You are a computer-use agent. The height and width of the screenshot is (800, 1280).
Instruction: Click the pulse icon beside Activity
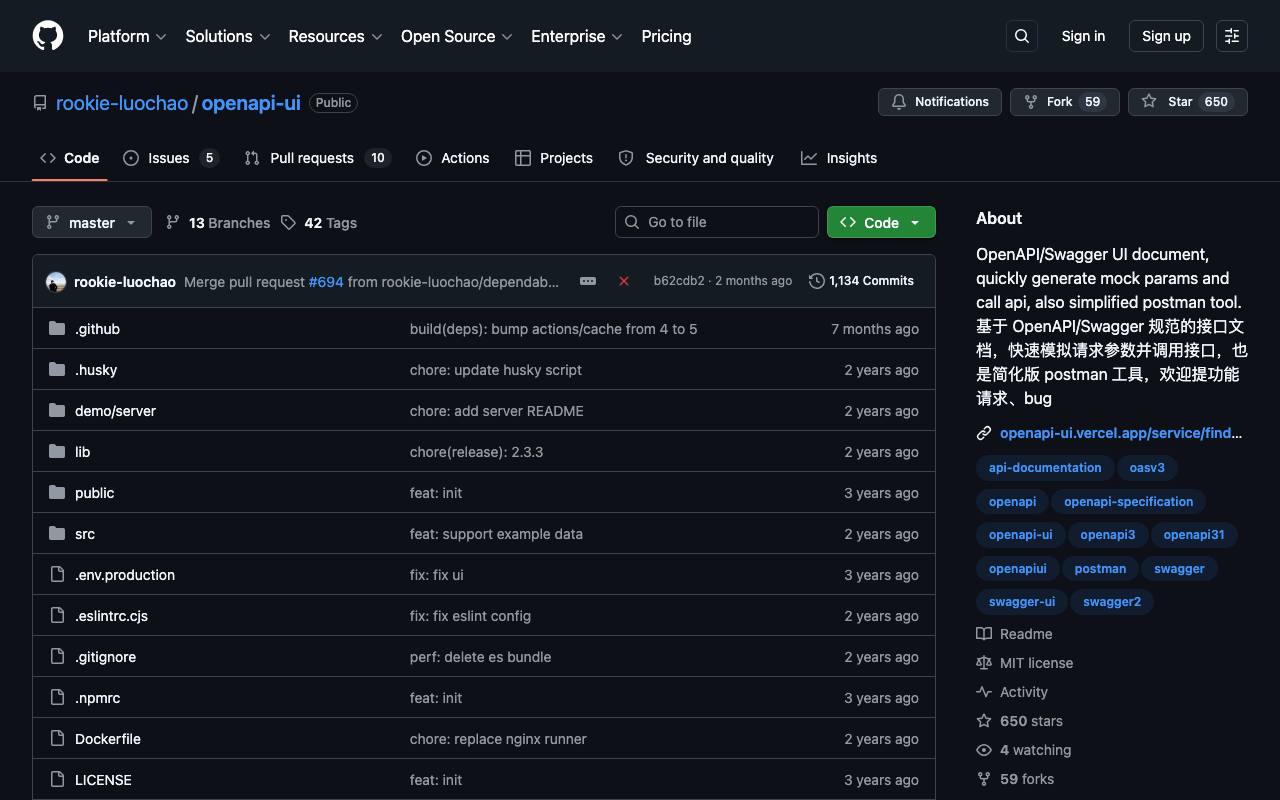(x=984, y=692)
